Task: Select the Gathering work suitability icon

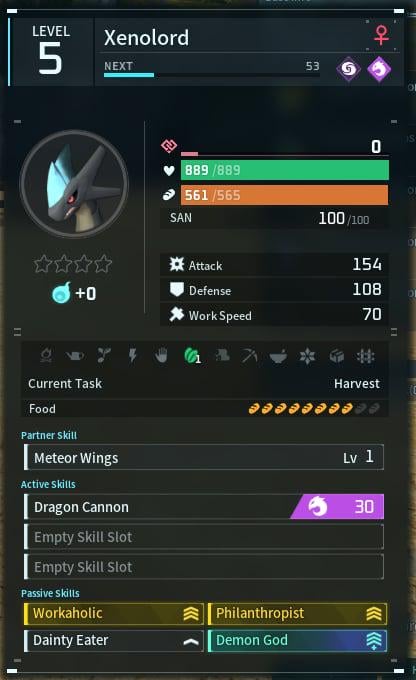Action: tap(191, 356)
